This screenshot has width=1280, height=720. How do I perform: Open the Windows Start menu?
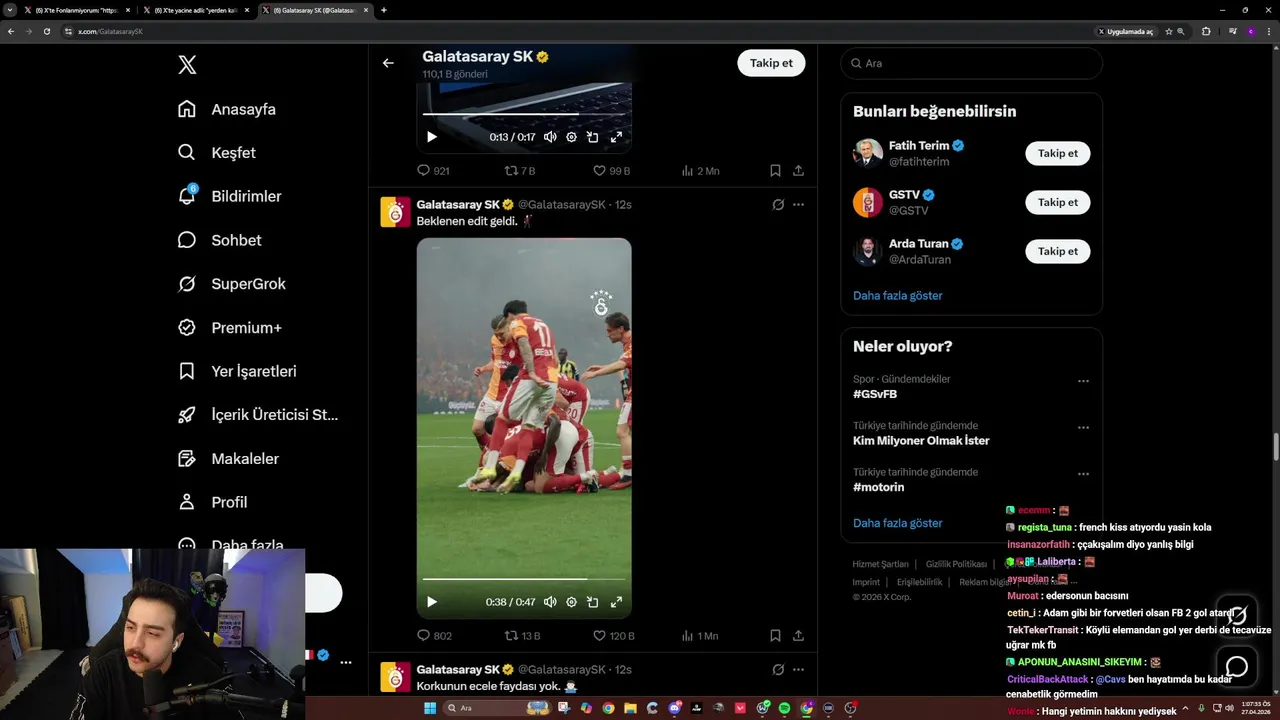430,708
